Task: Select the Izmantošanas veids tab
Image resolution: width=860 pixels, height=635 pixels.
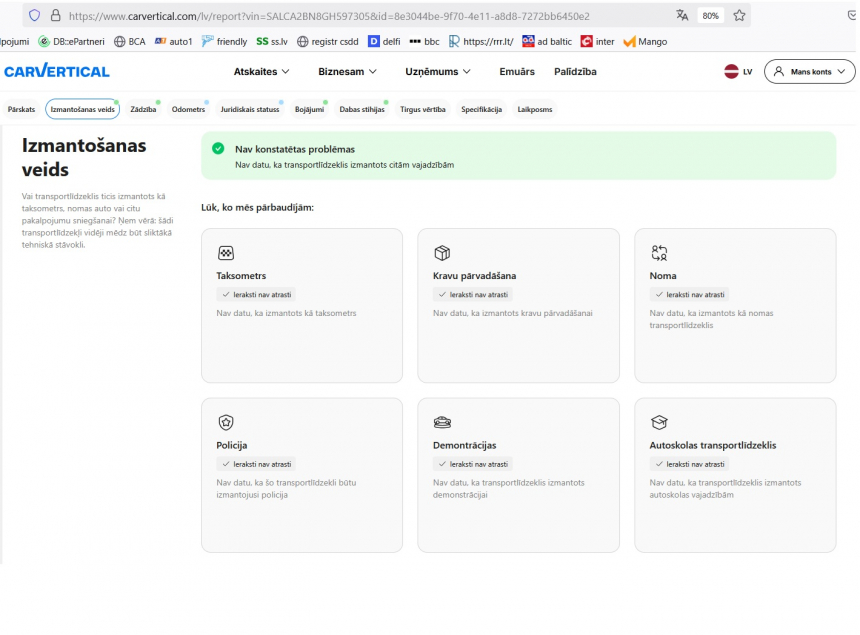Action: coord(83,109)
